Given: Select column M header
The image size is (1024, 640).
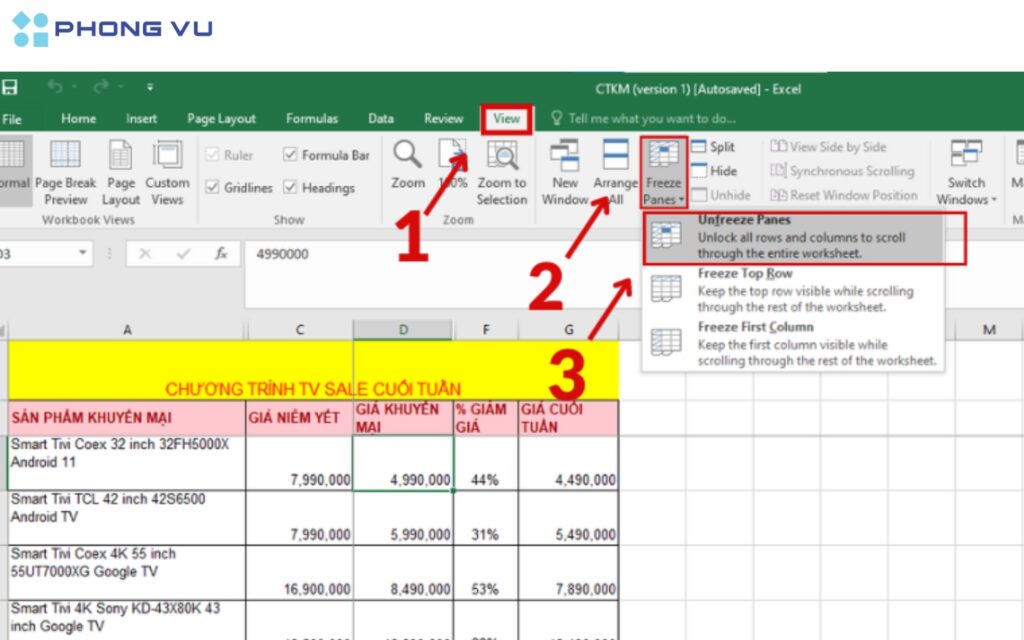Looking at the screenshot, I should tap(989, 330).
